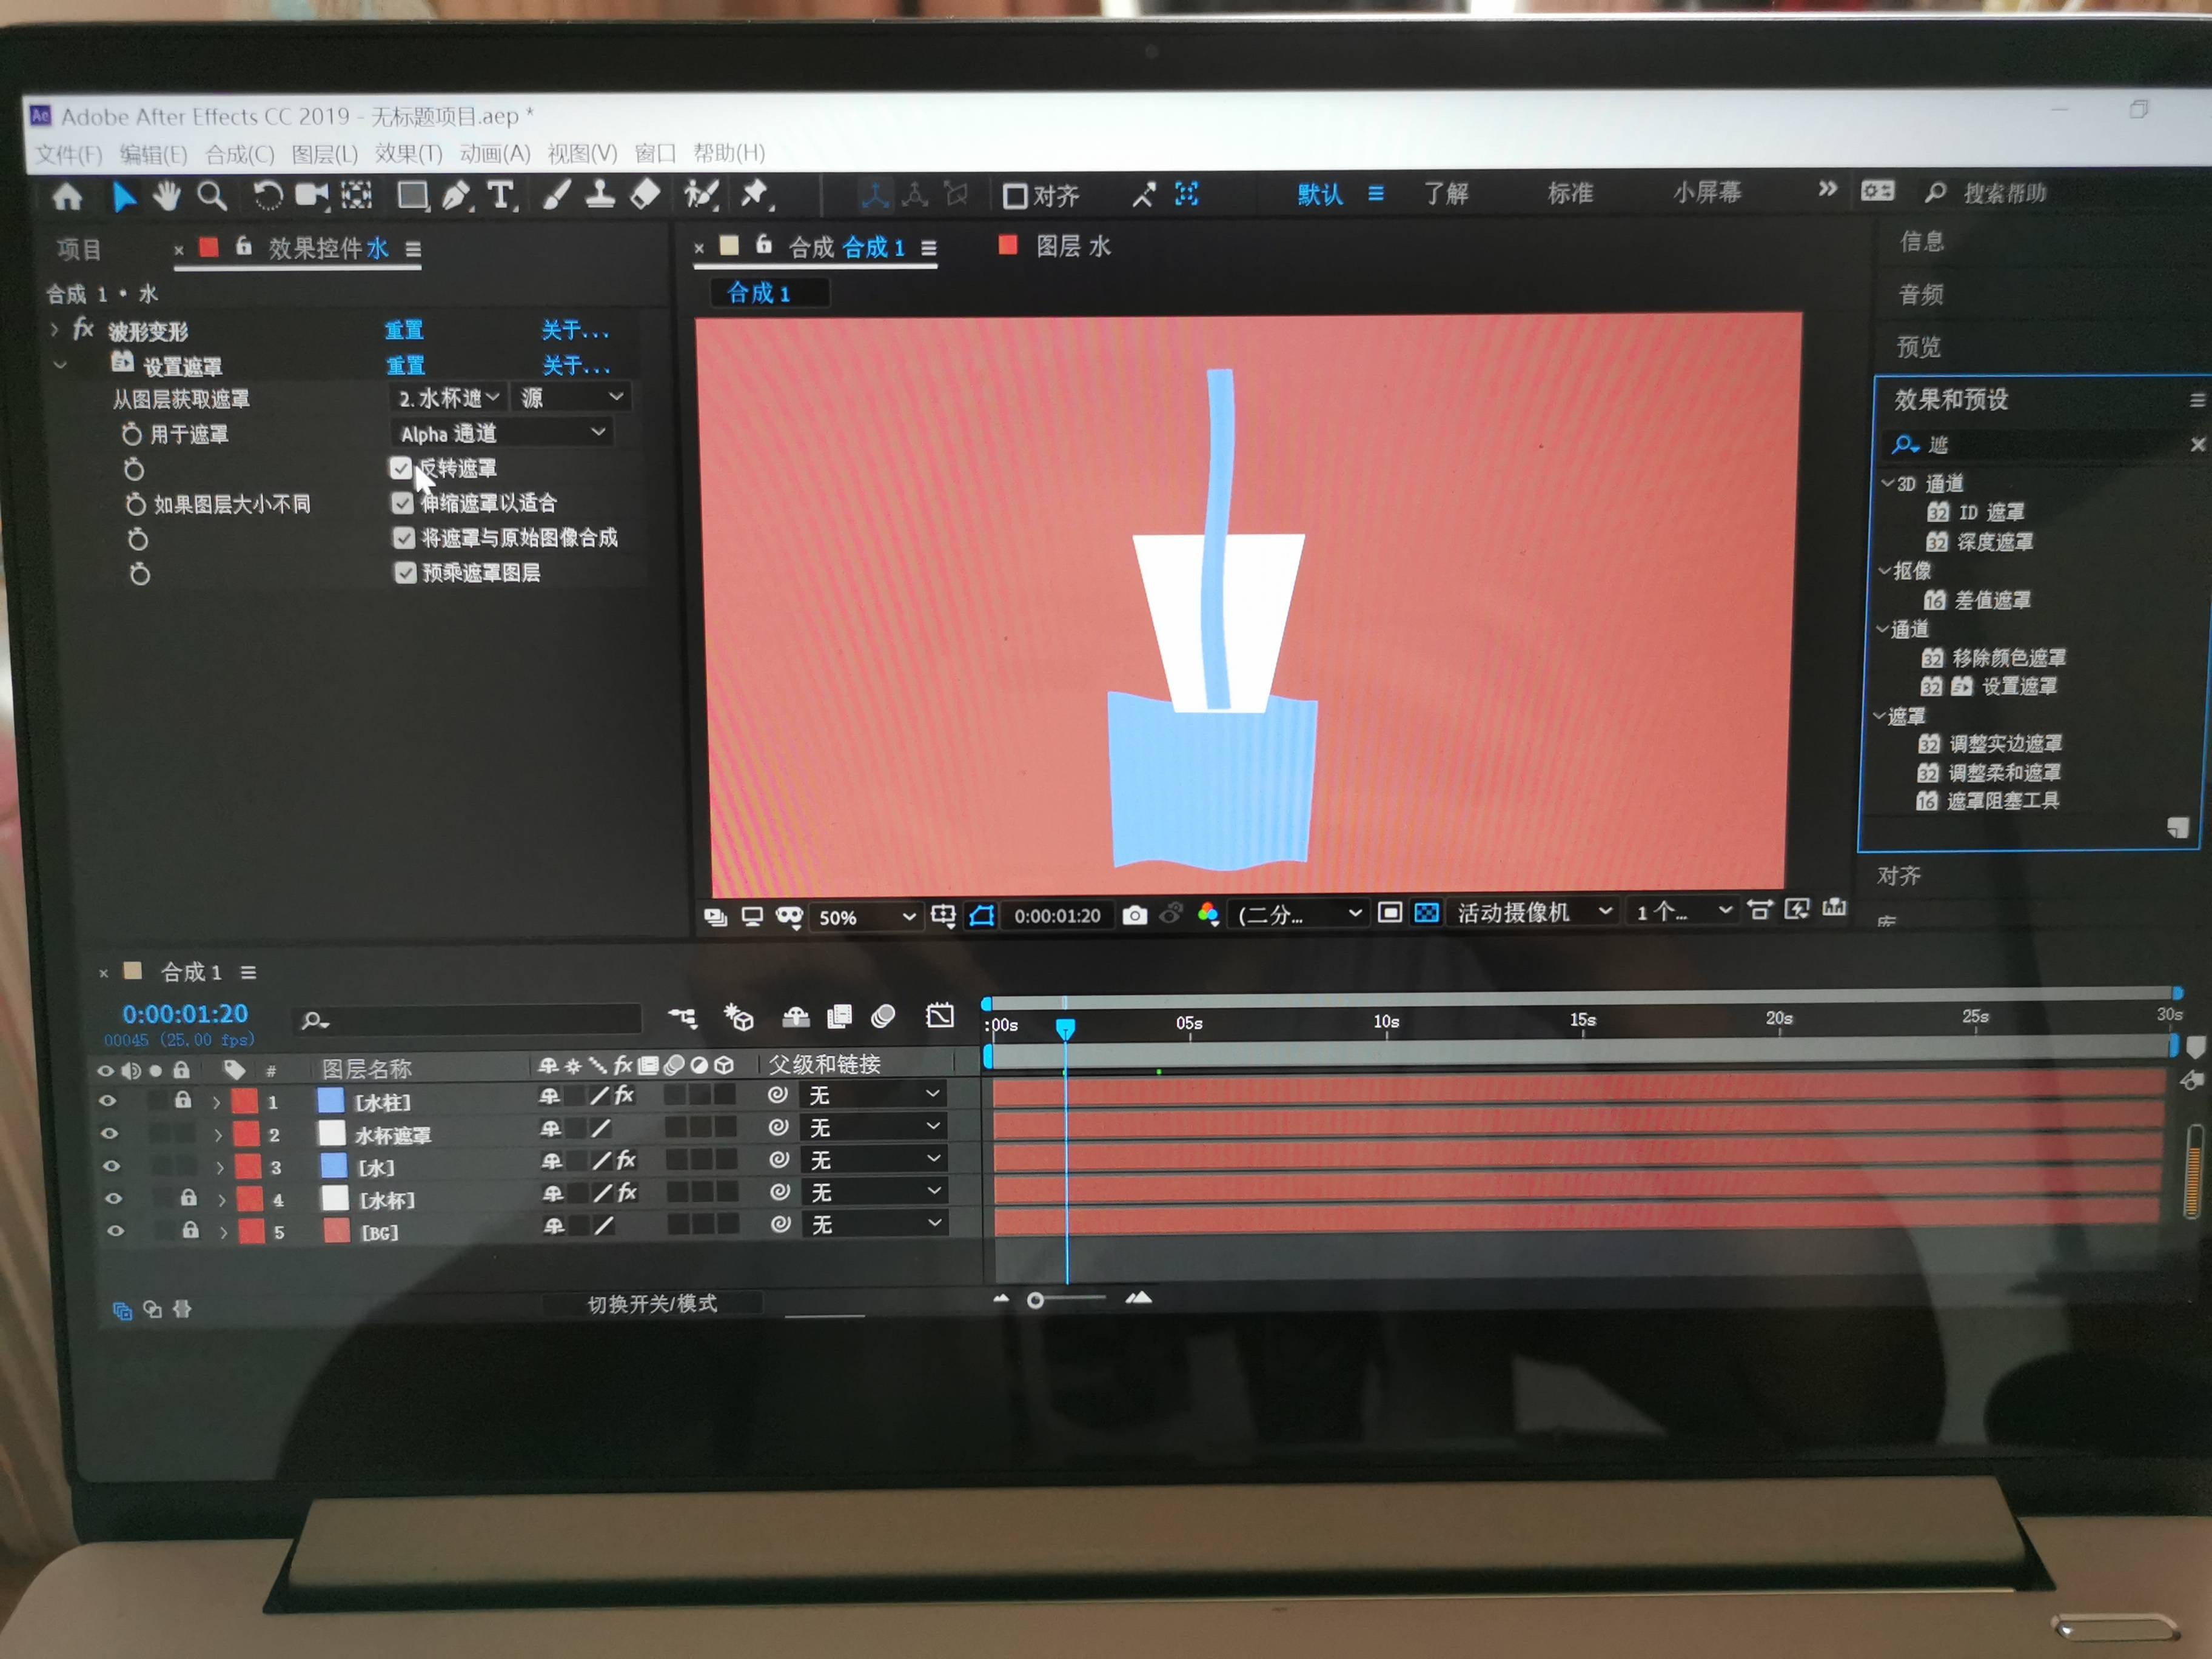Toggle the 伸缩遮罩以适合 checkbox
2212x1659 pixels.
click(402, 503)
